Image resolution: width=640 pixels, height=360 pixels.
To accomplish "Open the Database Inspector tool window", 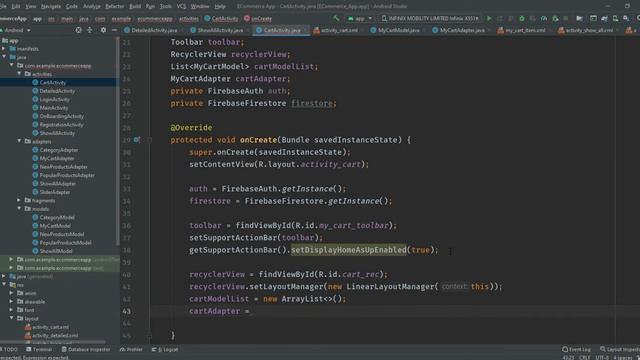I will (86, 350).
